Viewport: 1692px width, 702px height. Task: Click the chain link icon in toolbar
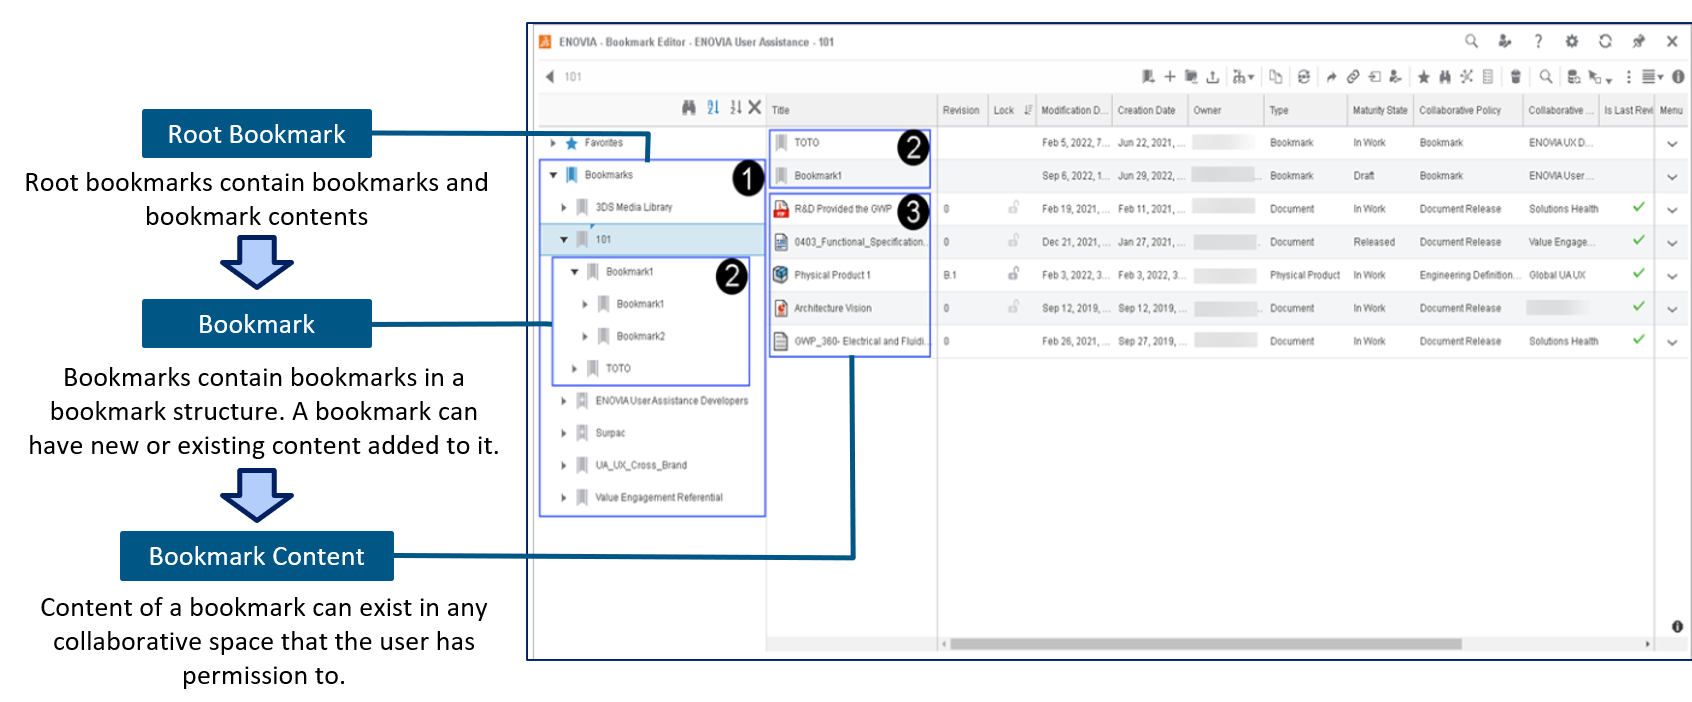[x=1352, y=77]
